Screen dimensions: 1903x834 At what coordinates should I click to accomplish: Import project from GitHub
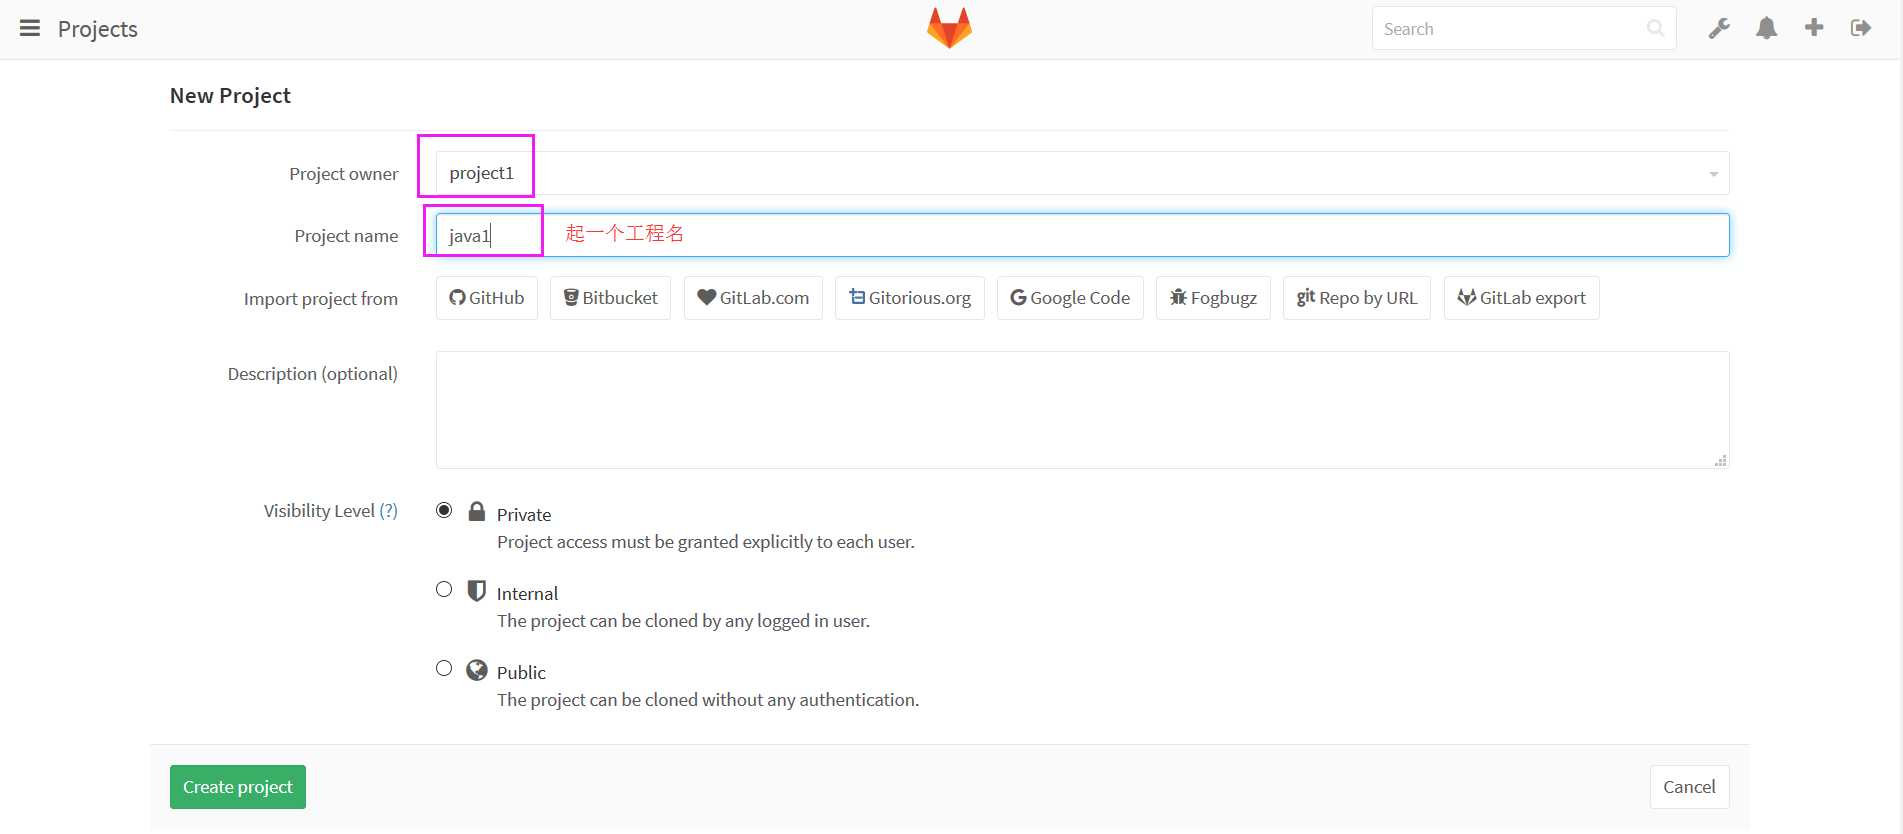[x=487, y=298]
